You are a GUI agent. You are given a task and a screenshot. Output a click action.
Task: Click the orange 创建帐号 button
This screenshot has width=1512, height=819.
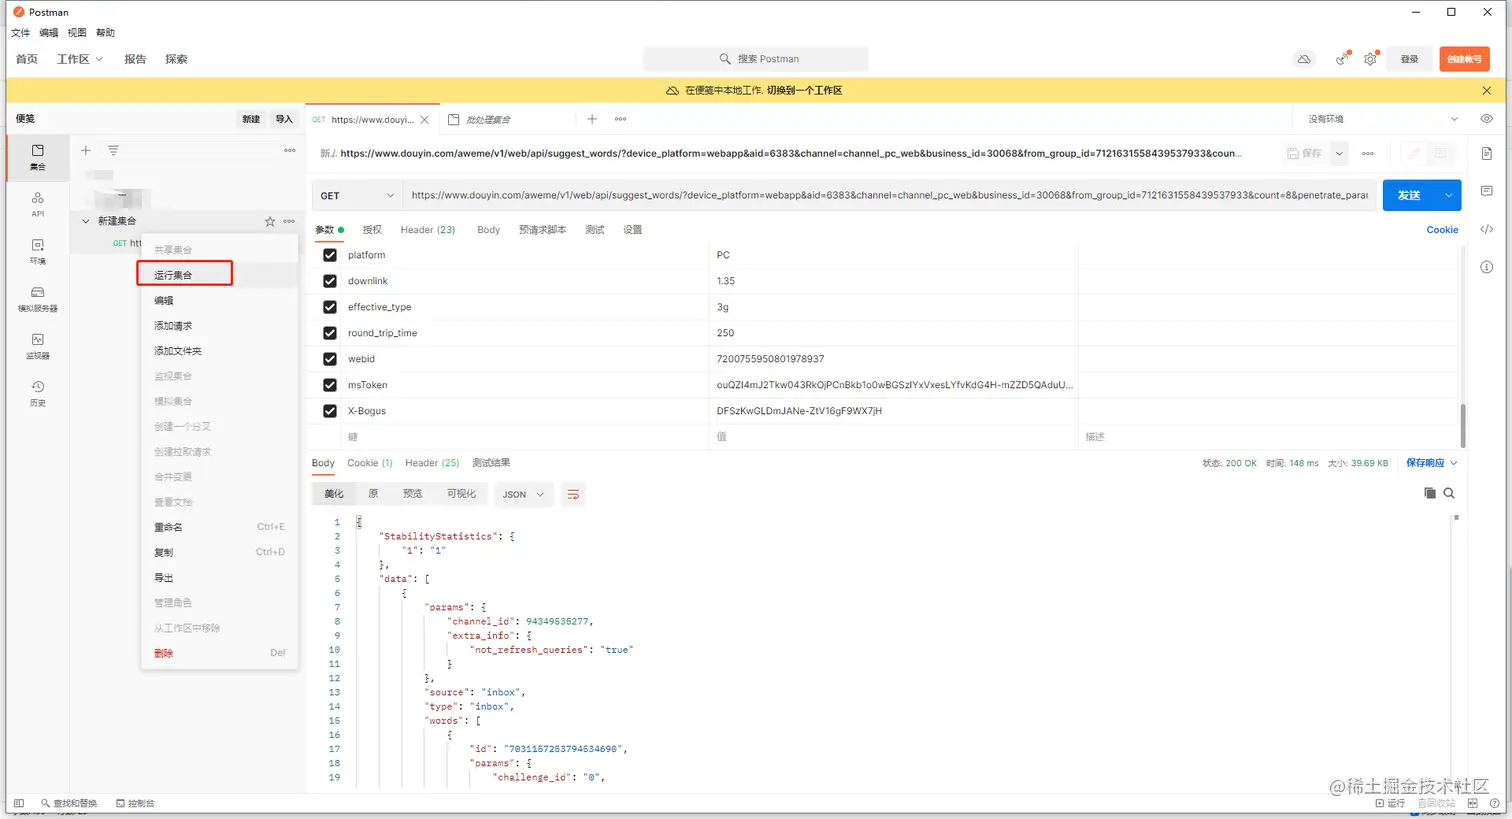[x=1464, y=59]
